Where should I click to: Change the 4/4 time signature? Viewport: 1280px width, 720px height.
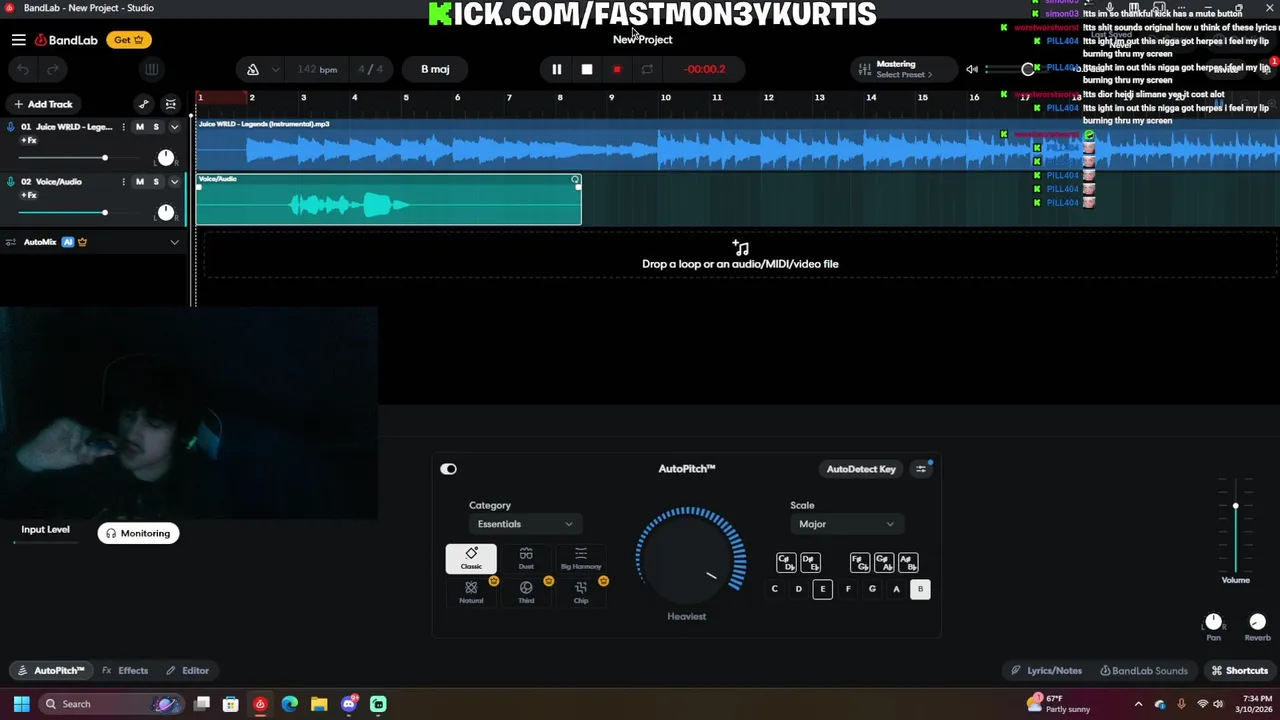point(370,69)
